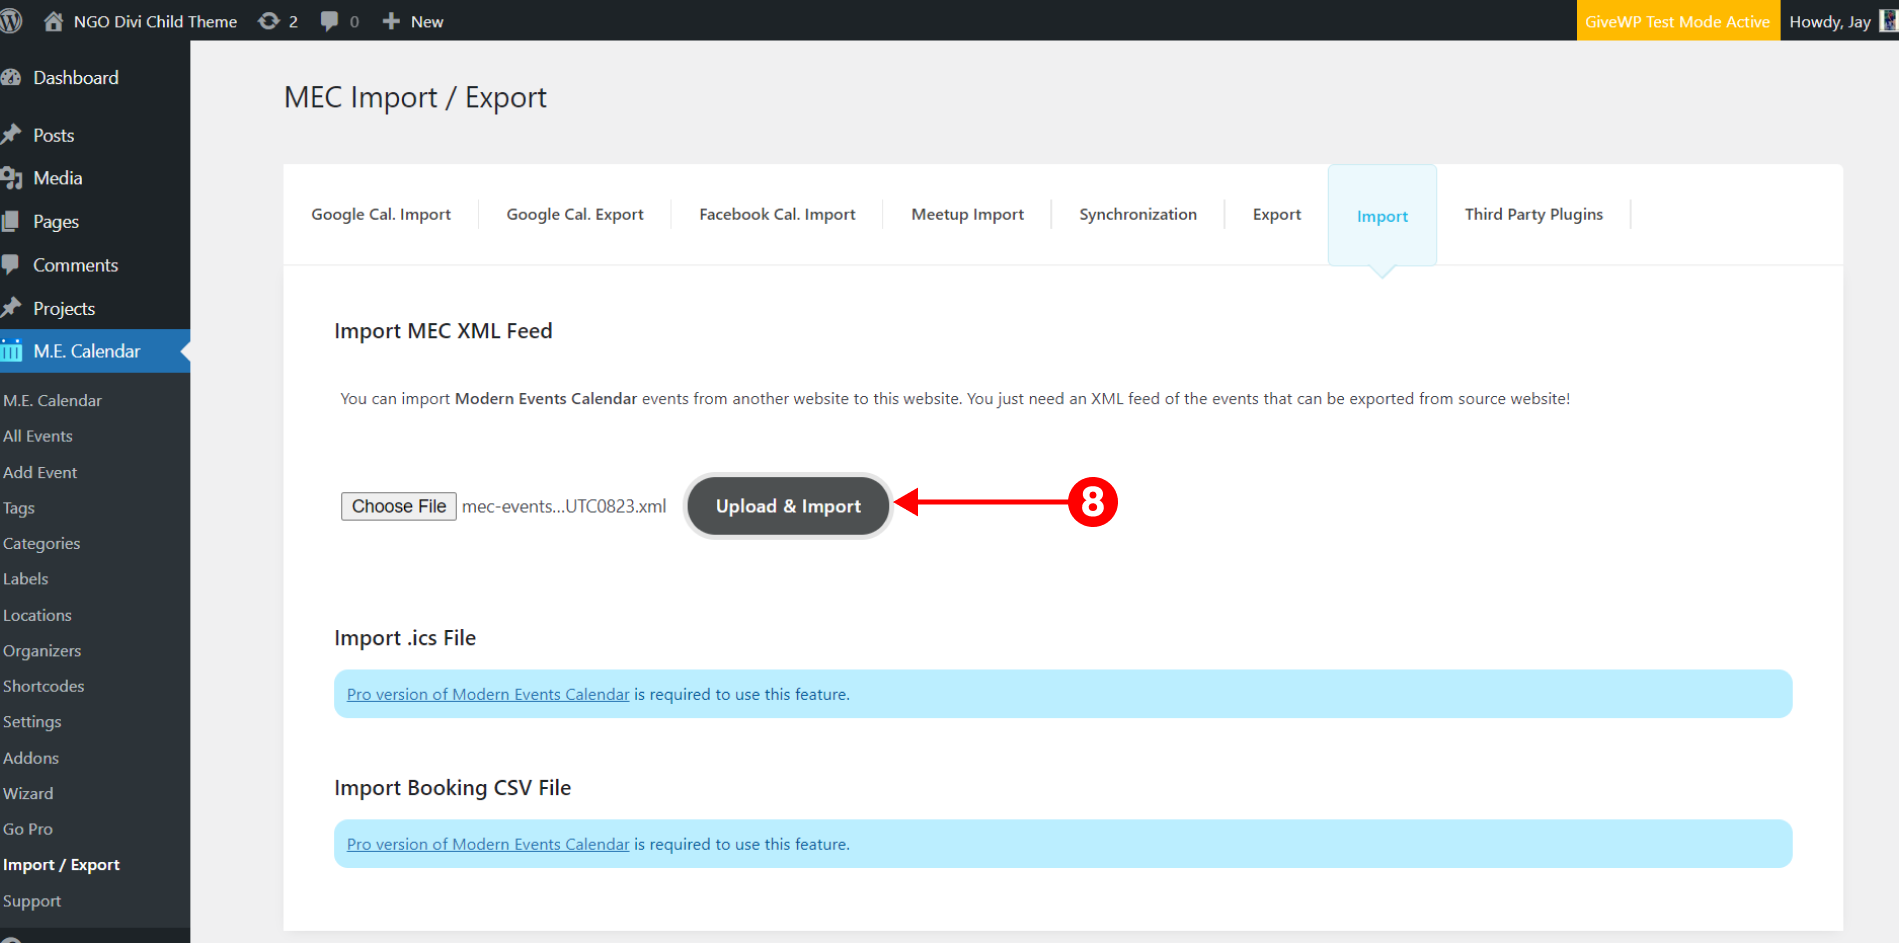1899x943 pixels.
Task: Open the Tags submenu
Action: [19, 508]
